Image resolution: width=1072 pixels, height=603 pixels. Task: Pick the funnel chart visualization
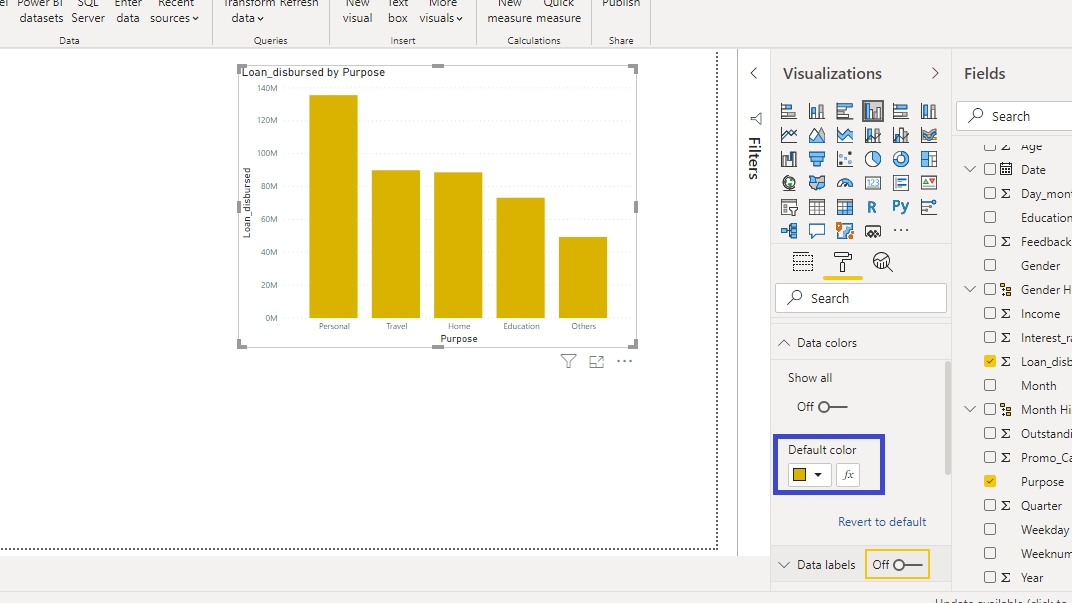817,158
